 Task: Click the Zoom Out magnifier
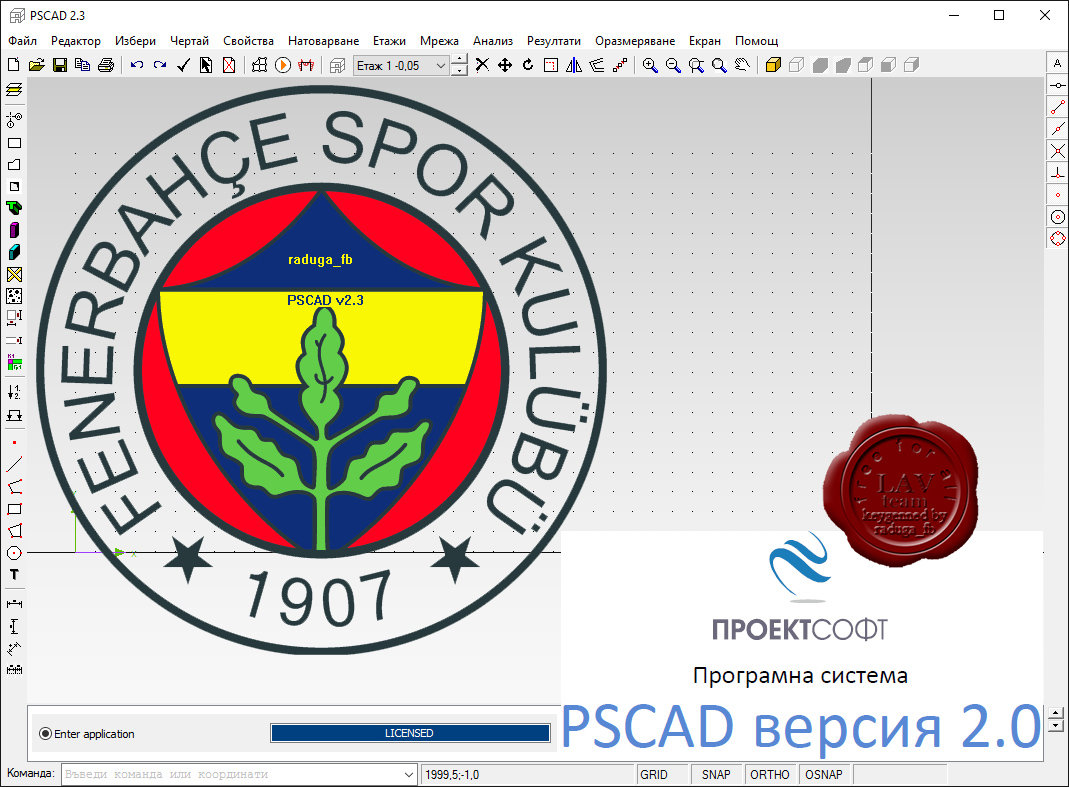673,65
